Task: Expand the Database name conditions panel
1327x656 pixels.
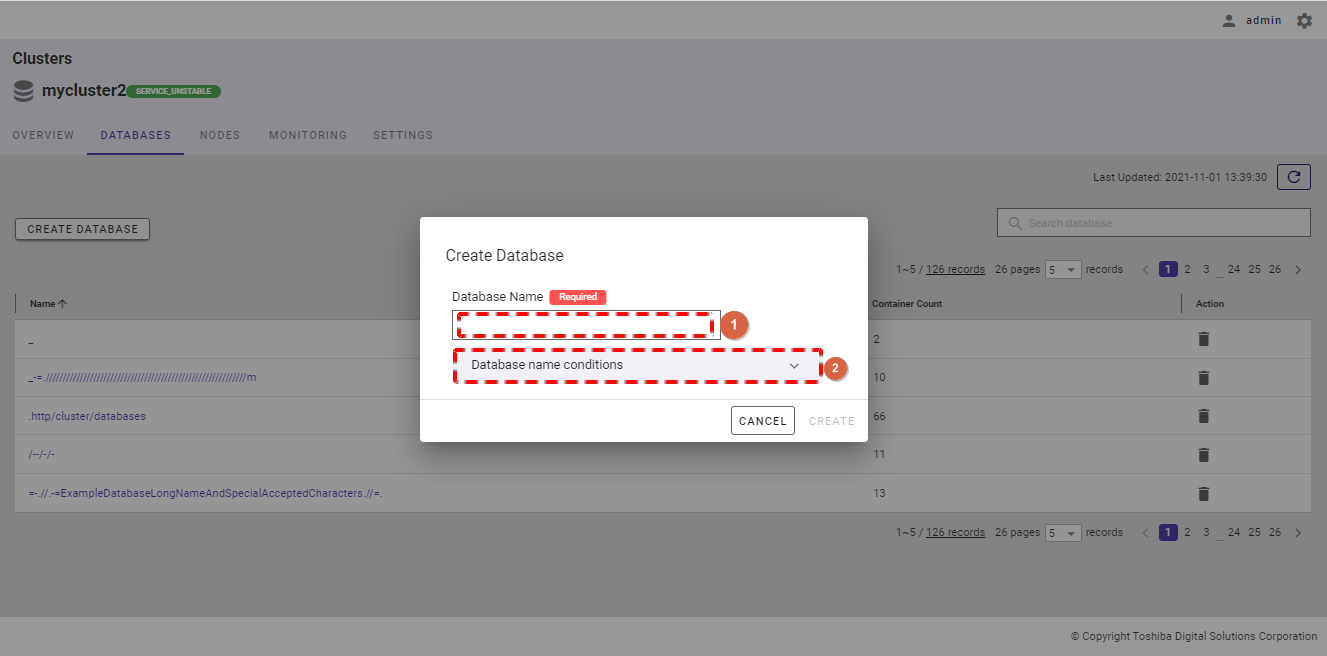Action: [636, 366]
